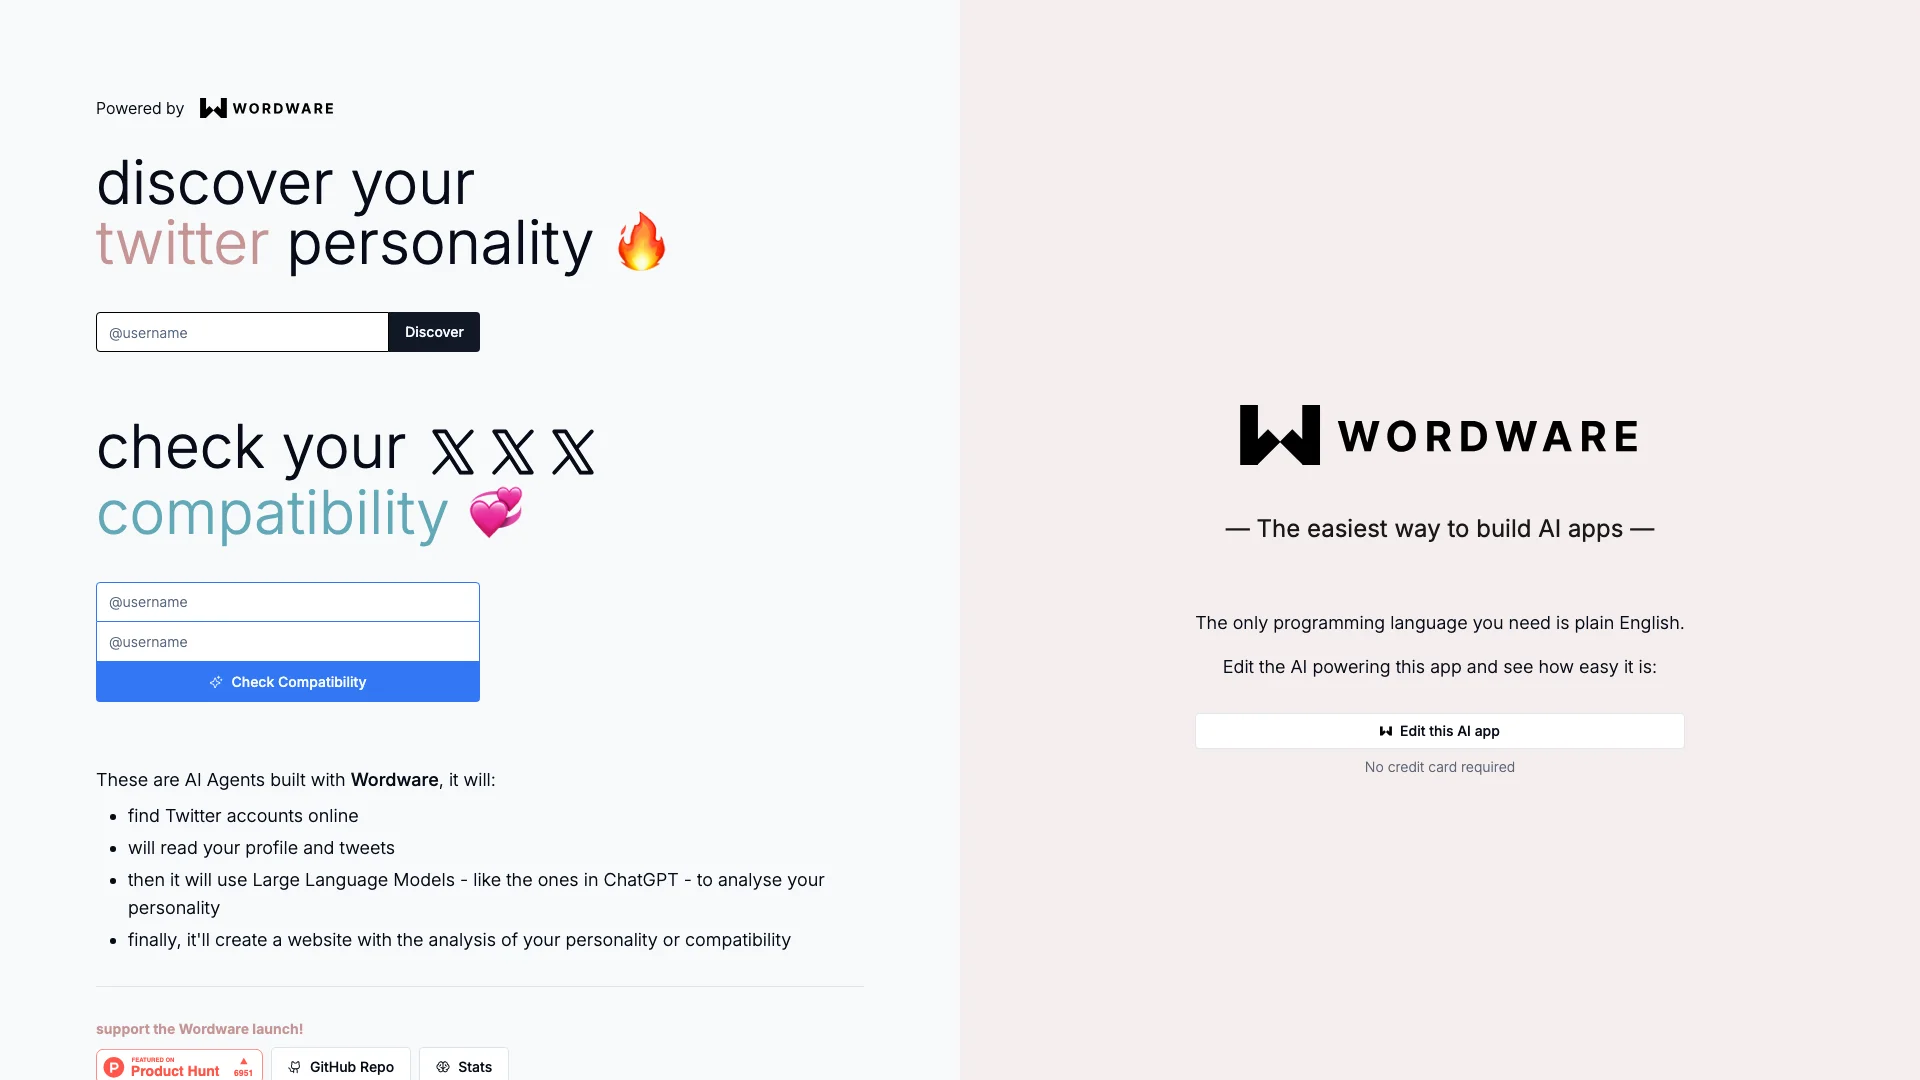This screenshot has width=1920, height=1080.
Task: Click the third X (Twitter) icon
Action: coord(572,447)
